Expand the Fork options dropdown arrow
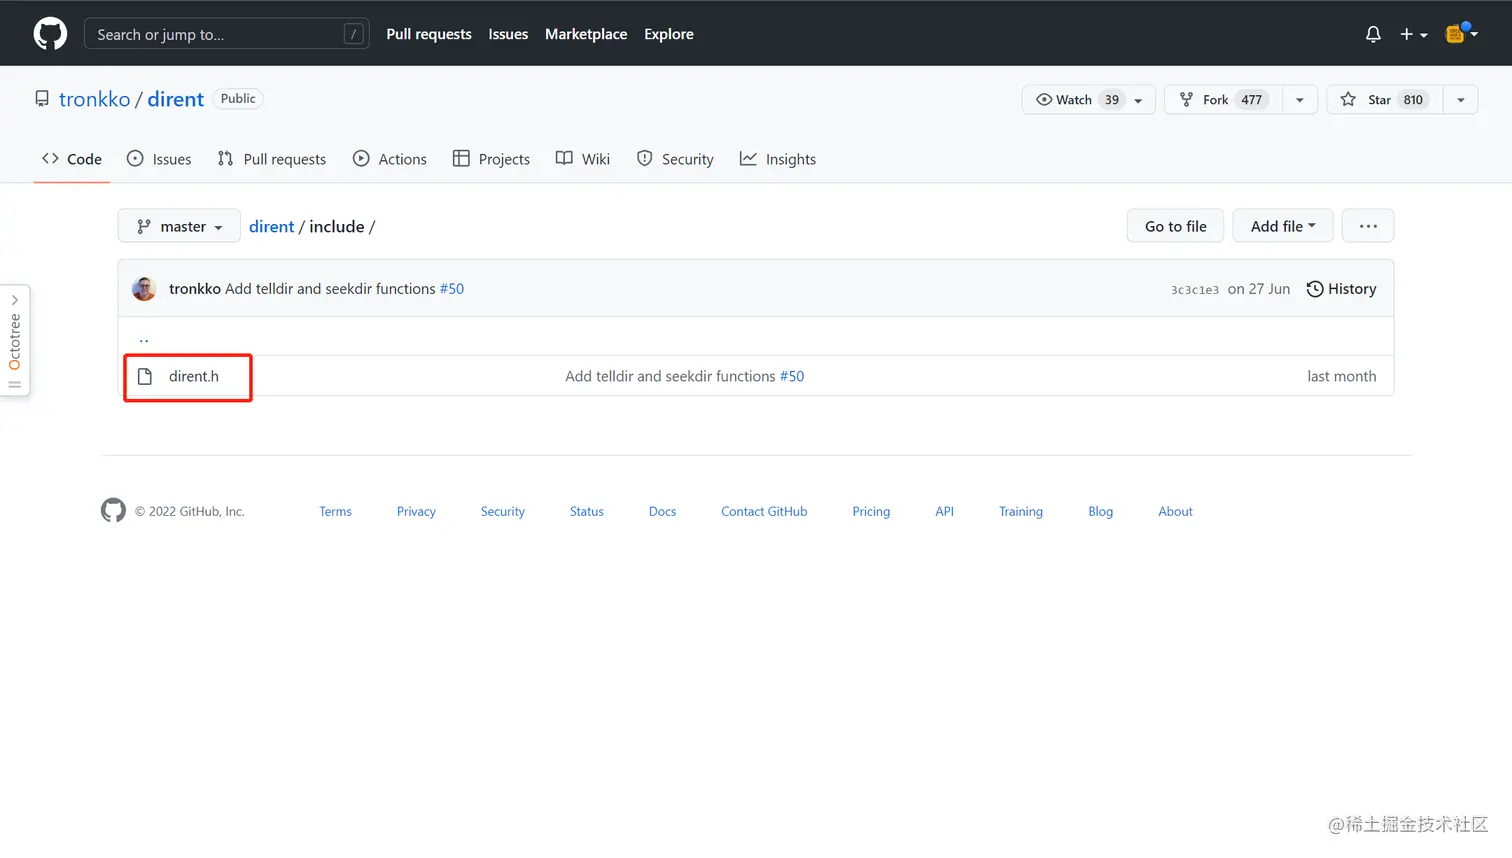The width and height of the screenshot is (1512, 858). pos(1300,99)
